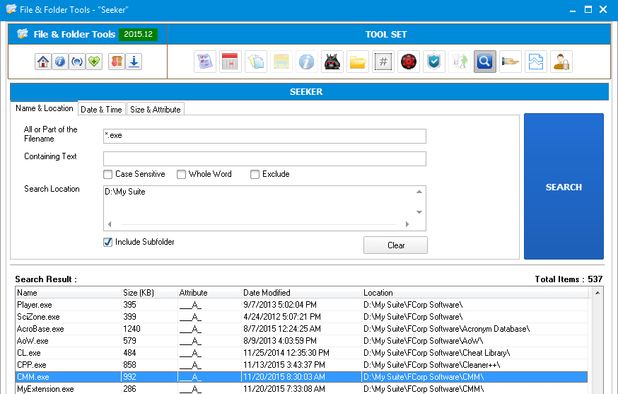618x394 pixels.
Task: Click the Total Items : 537 label
Action: [569, 279]
